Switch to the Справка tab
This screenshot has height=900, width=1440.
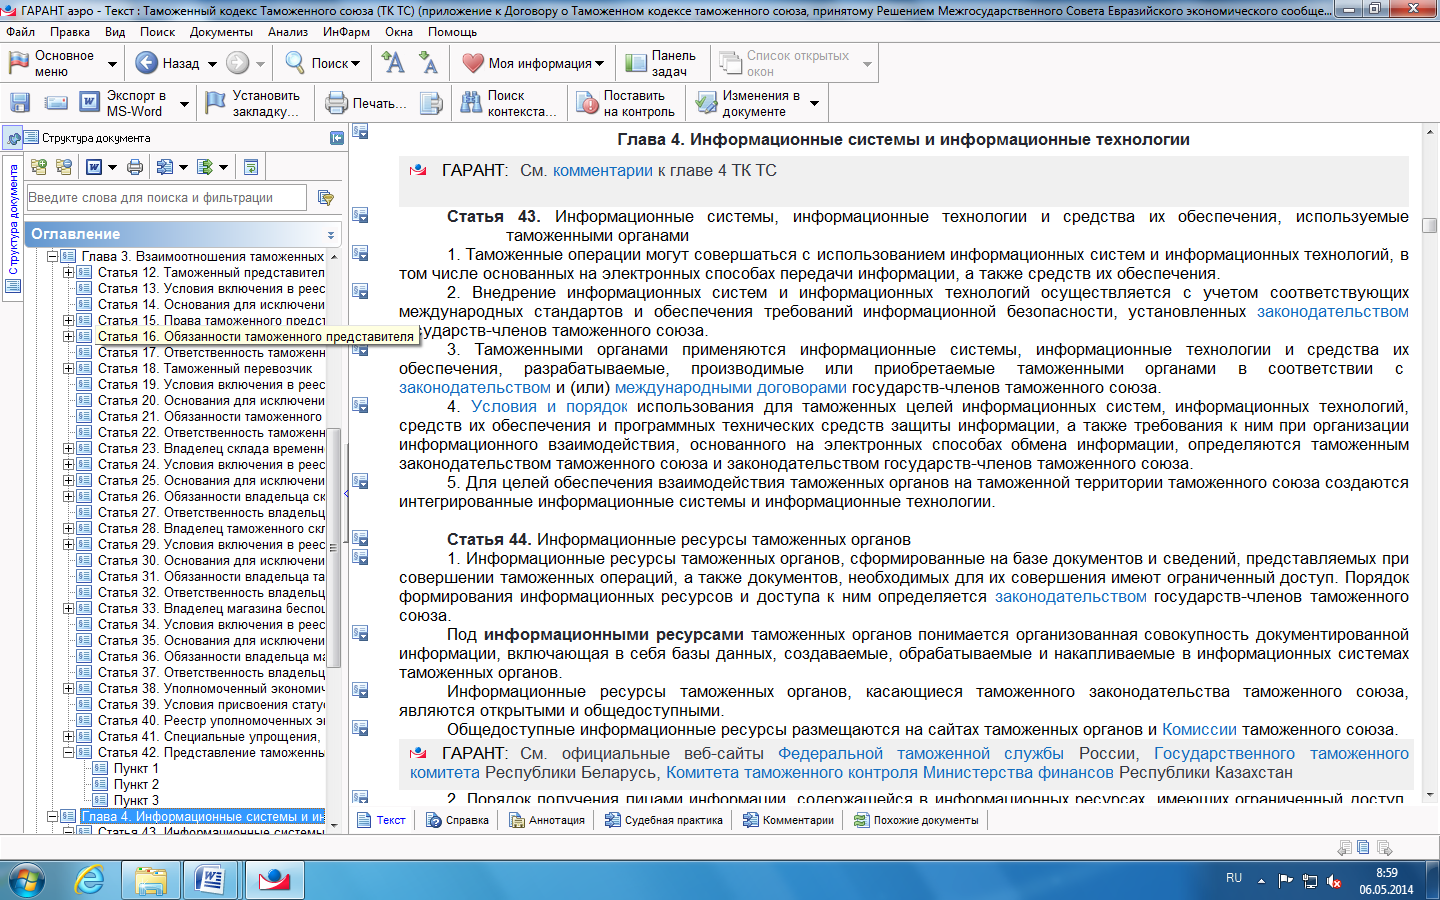458,820
